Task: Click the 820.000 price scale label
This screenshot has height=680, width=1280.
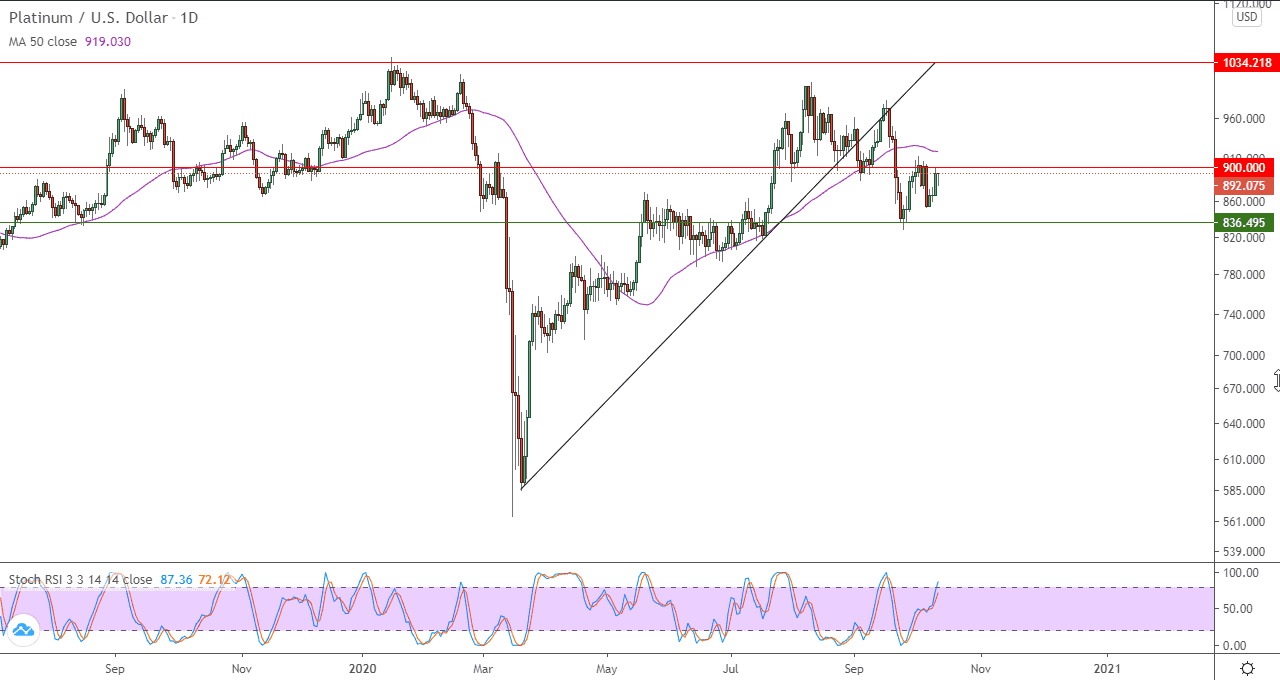Action: [x=1243, y=239]
